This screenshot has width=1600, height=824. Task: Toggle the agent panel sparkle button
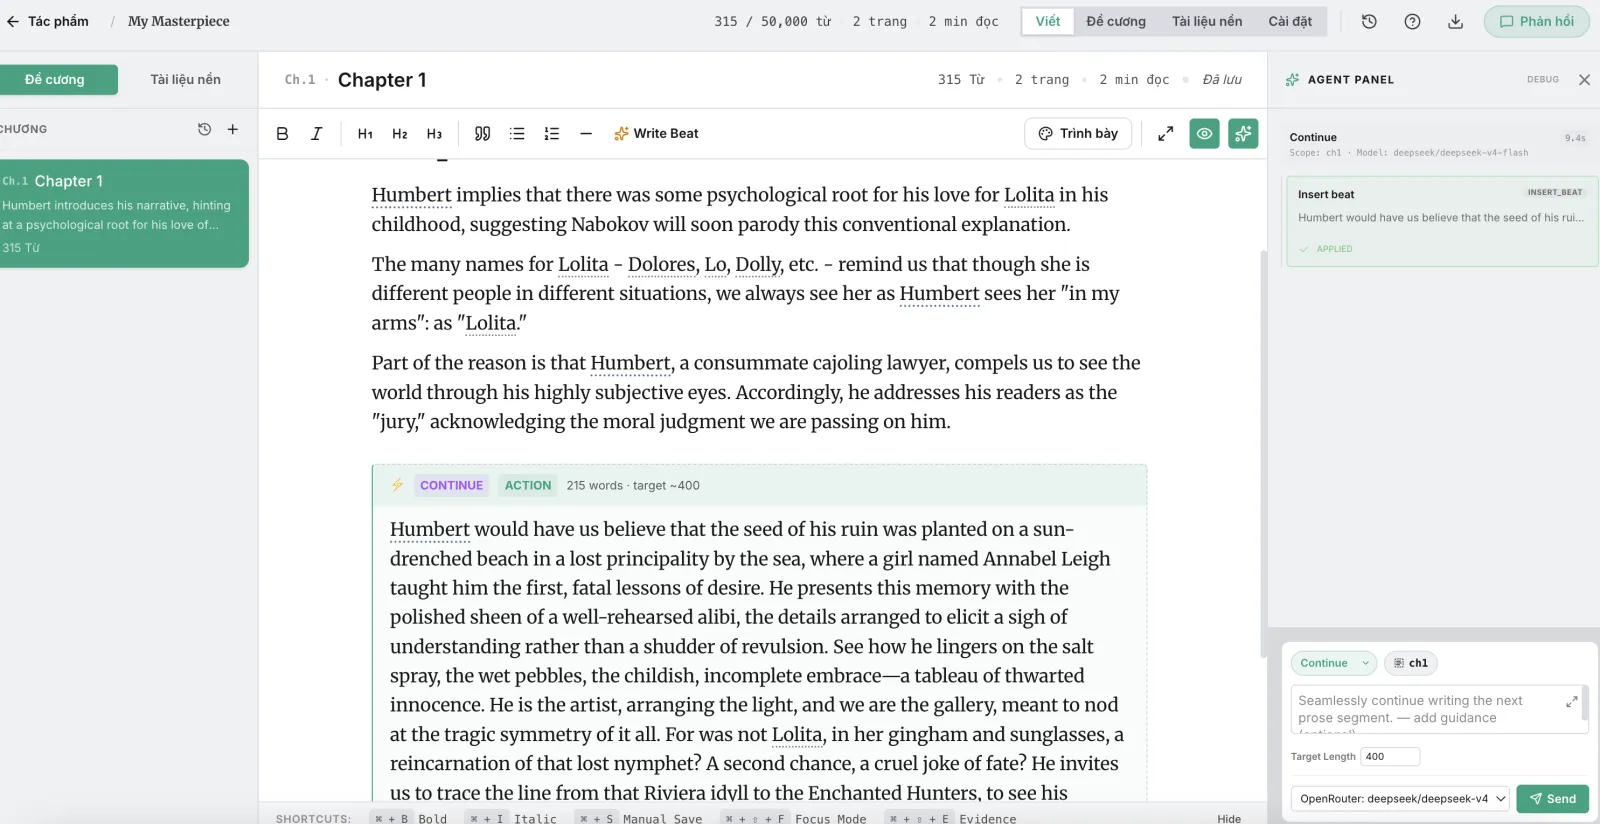click(x=1243, y=134)
